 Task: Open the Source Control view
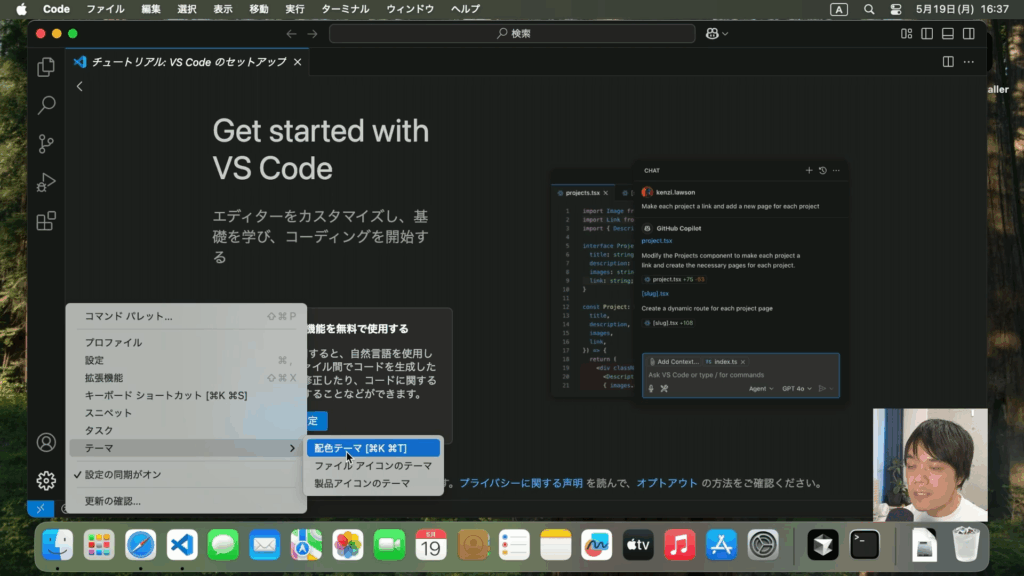(x=46, y=144)
